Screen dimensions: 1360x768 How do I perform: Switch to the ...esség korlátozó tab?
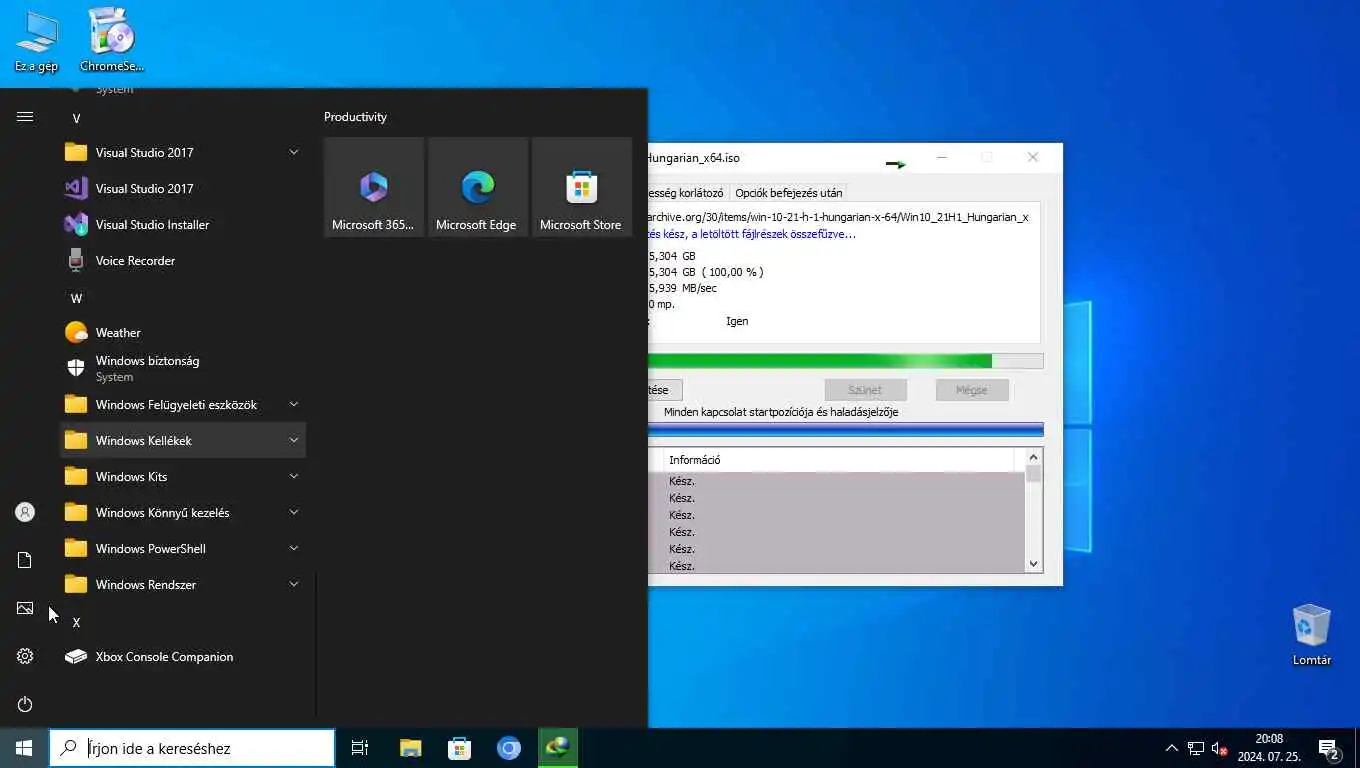pyautogui.click(x=688, y=193)
